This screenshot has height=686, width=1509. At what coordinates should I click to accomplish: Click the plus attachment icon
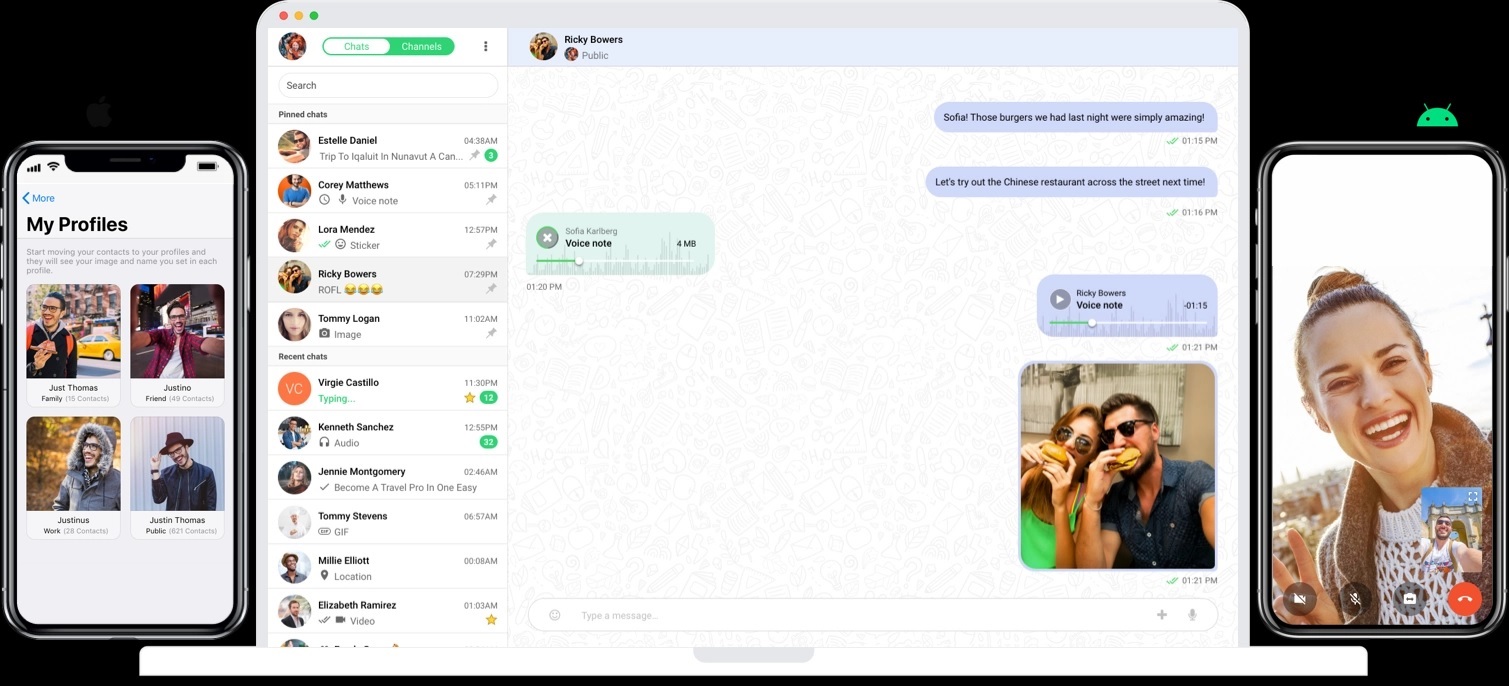(x=1161, y=615)
